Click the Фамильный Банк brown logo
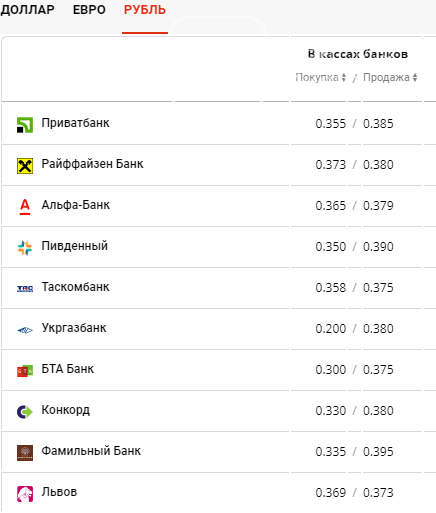 tap(25, 453)
